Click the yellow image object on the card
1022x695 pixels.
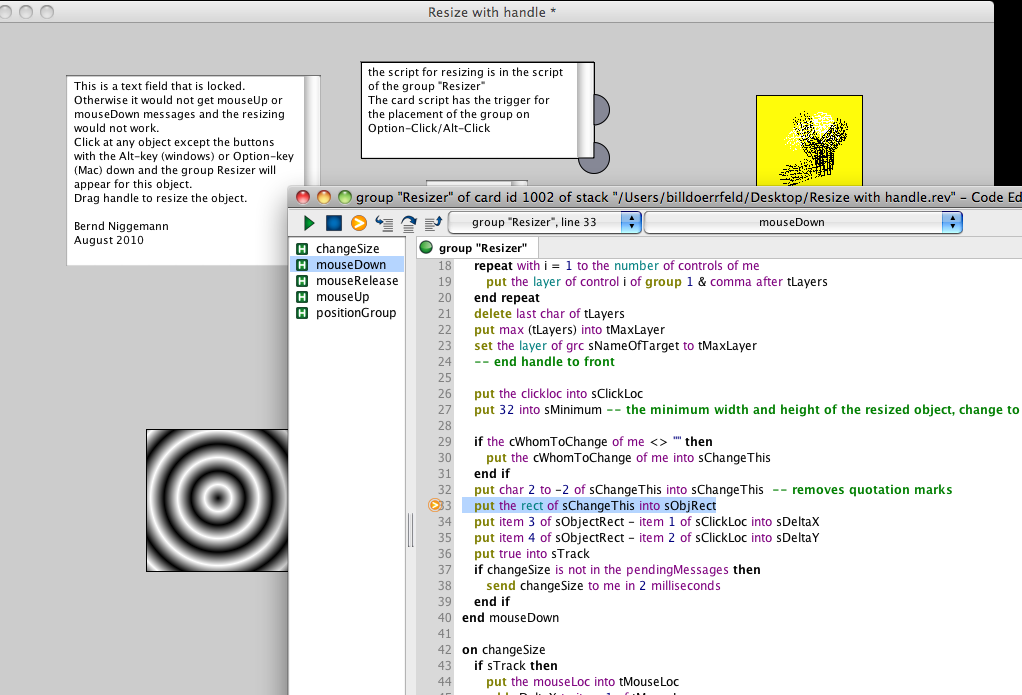pos(809,140)
